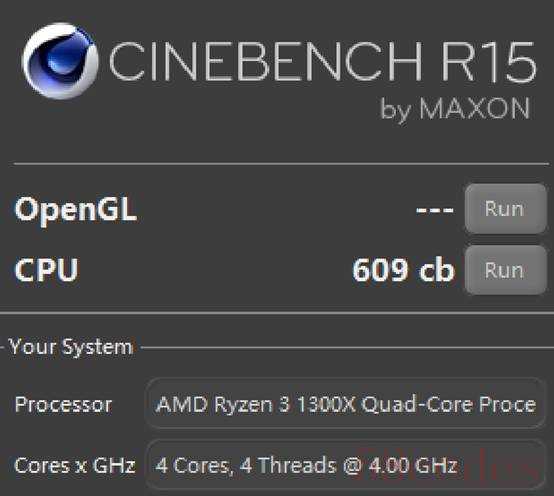Select the Processor row label

(x=63, y=404)
